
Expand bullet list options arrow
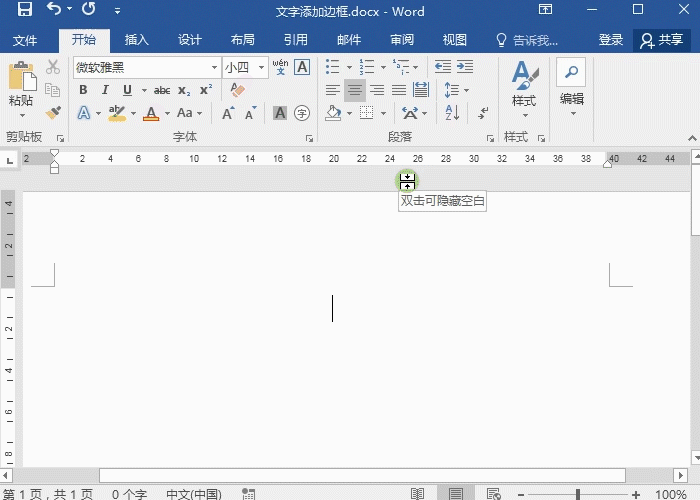(x=350, y=67)
